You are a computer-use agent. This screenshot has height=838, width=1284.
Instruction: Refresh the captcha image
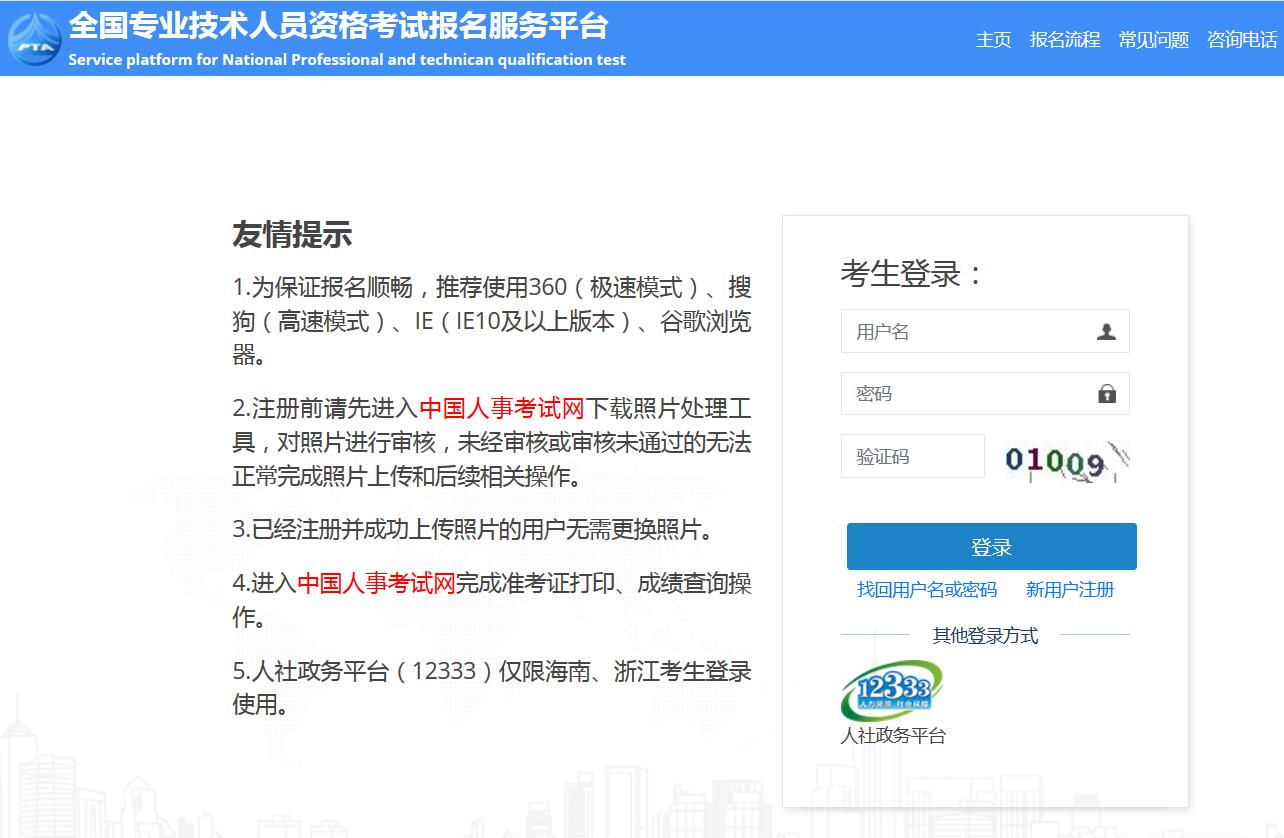coord(1066,461)
